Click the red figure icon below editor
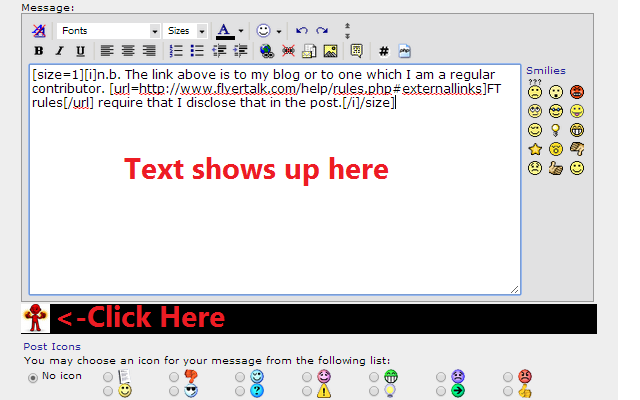The width and height of the screenshot is (640, 400). [36, 318]
